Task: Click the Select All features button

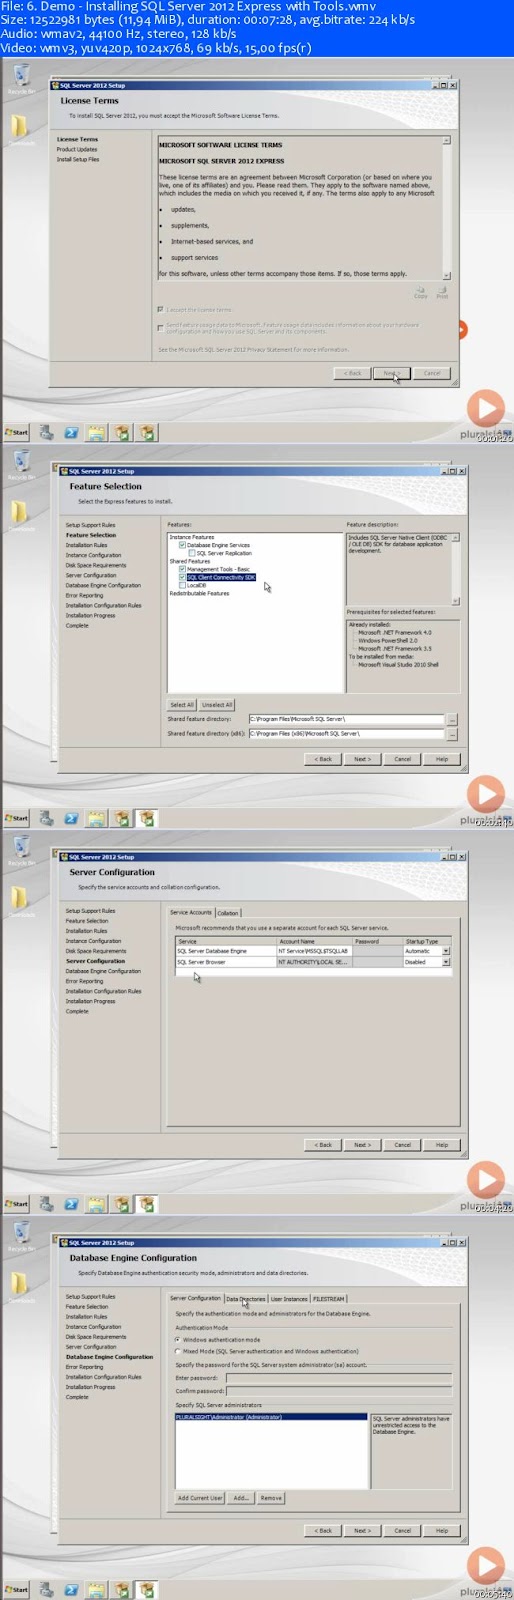Action: (x=182, y=704)
